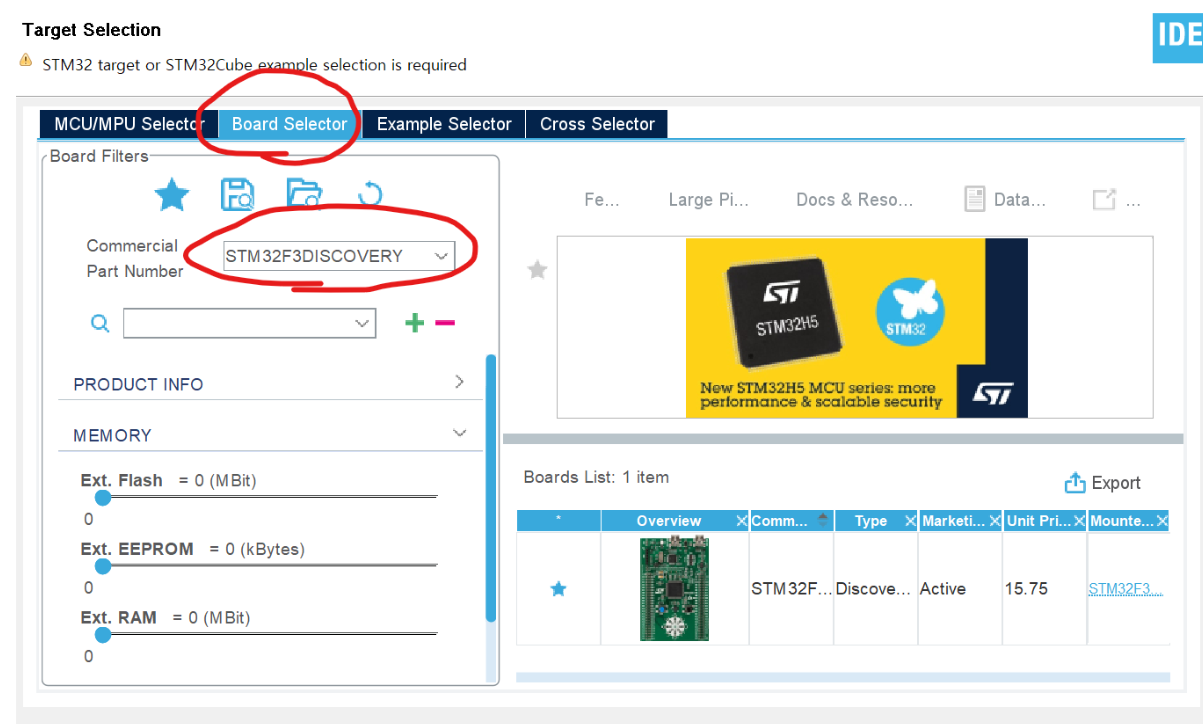This screenshot has height=724, width=1203.
Task: Click the STM32F3 Discovery board thumbnail
Action: (x=674, y=589)
